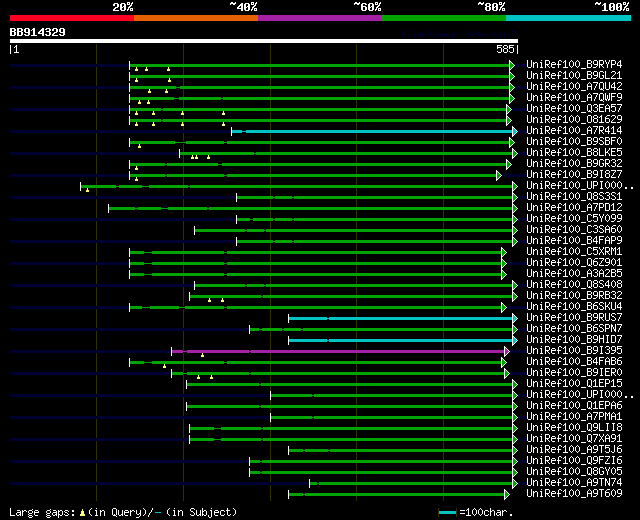This screenshot has width=640, height=520.
Task: Click the cyan arrowhead ending the A7R414 alignment
Action: click(515, 131)
